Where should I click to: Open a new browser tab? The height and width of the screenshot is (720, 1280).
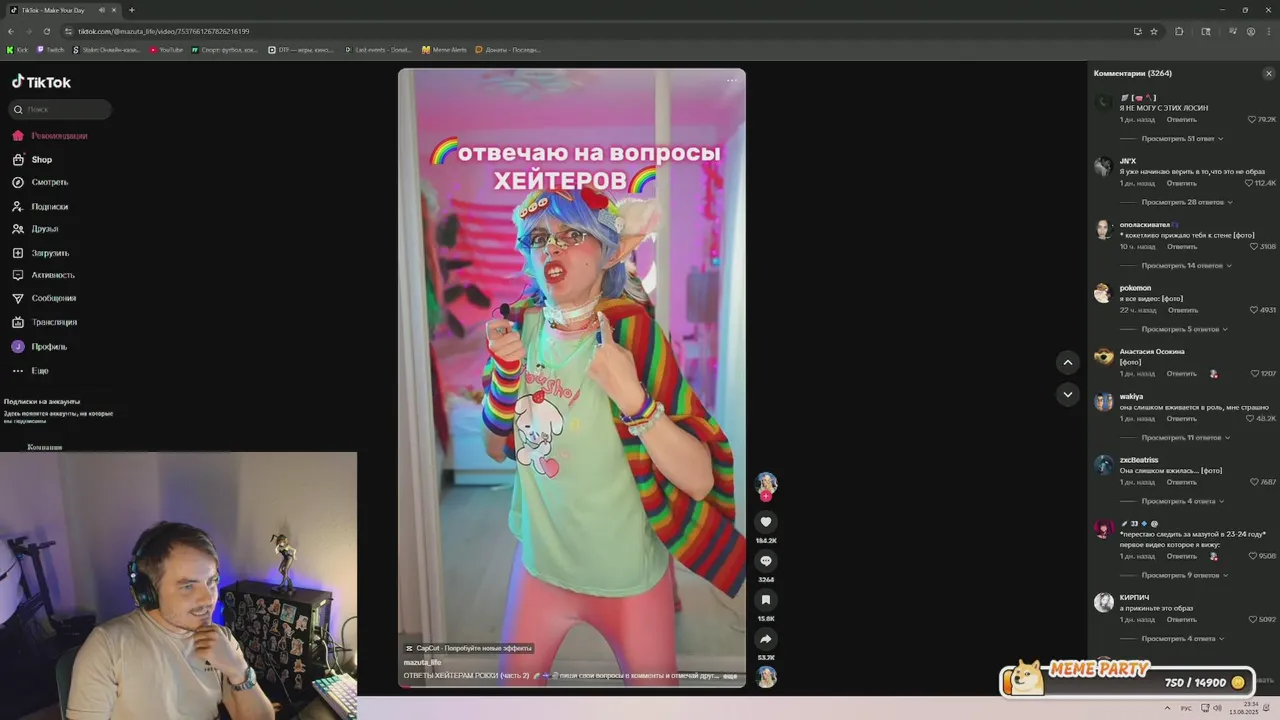pos(132,10)
